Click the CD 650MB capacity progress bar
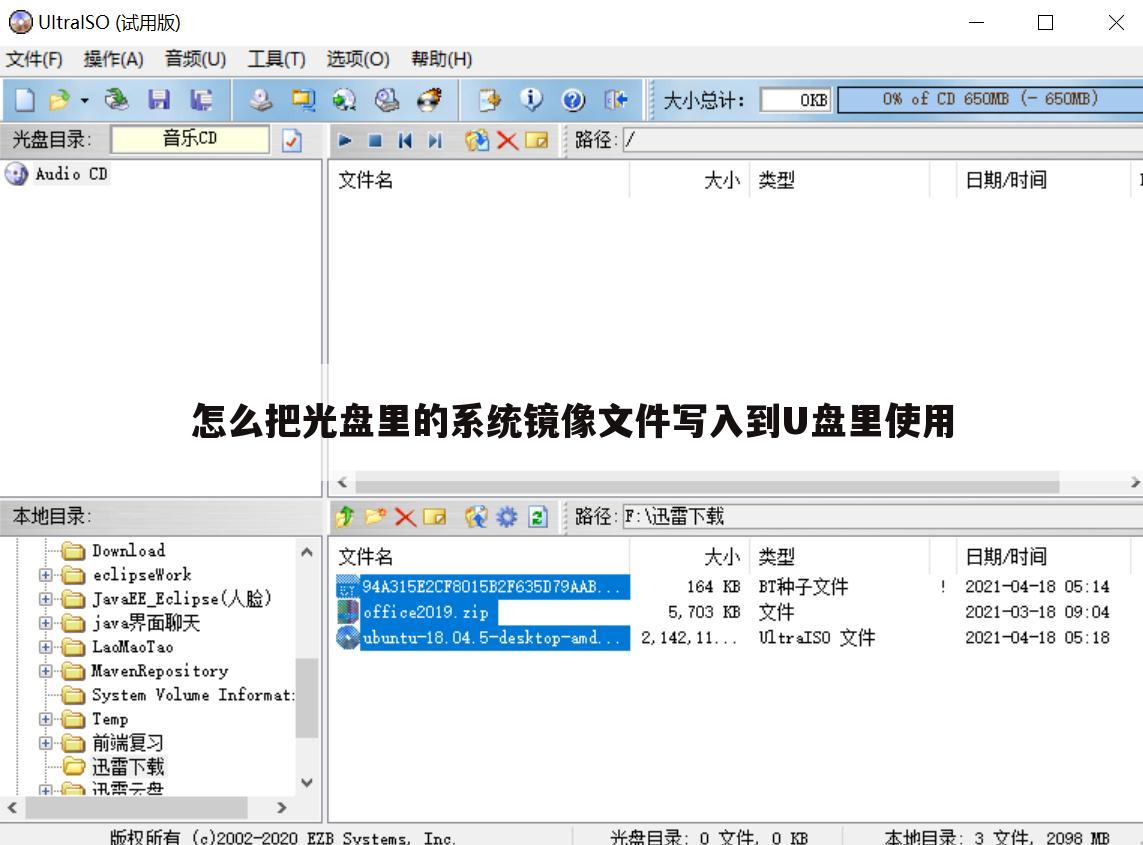 click(x=990, y=100)
